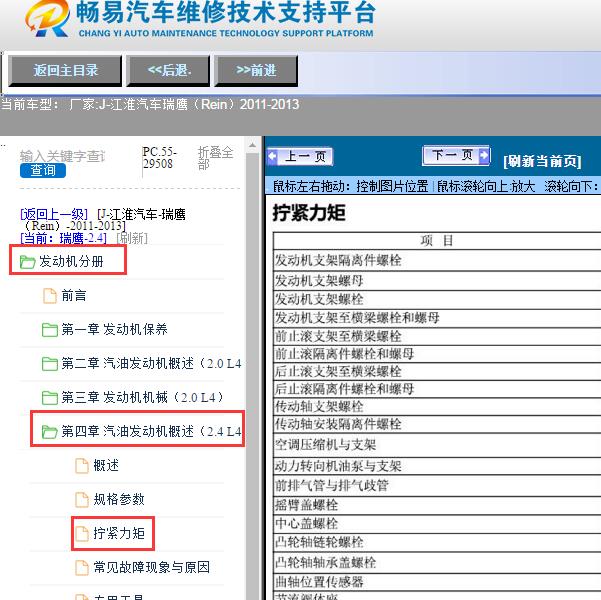Select the 动力转向机油泵与支架 row
Screen dimensions: 601x600
(x=437, y=466)
